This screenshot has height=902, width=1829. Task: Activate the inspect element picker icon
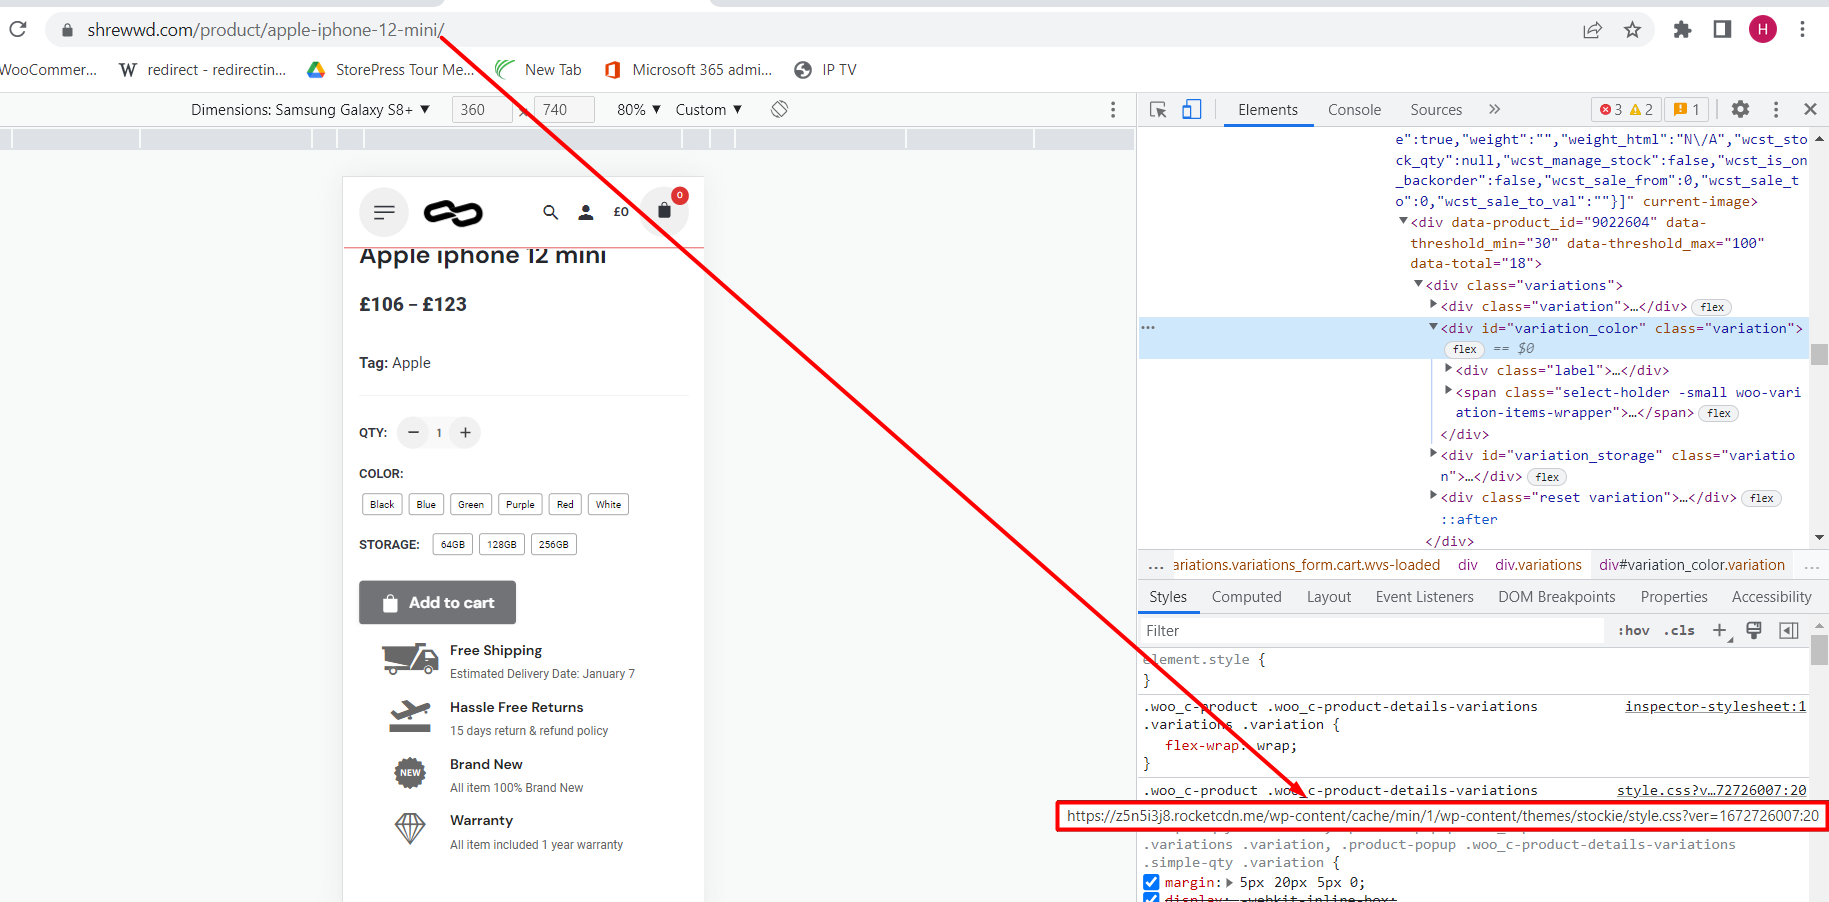tap(1158, 109)
